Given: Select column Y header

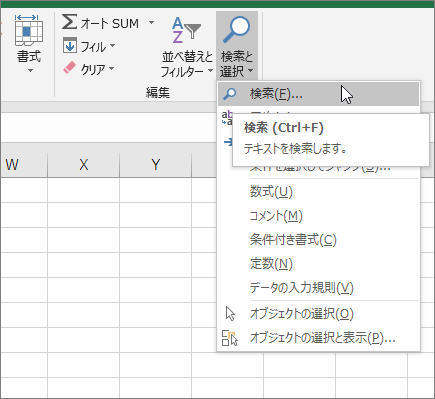Looking at the screenshot, I should click(x=156, y=165).
